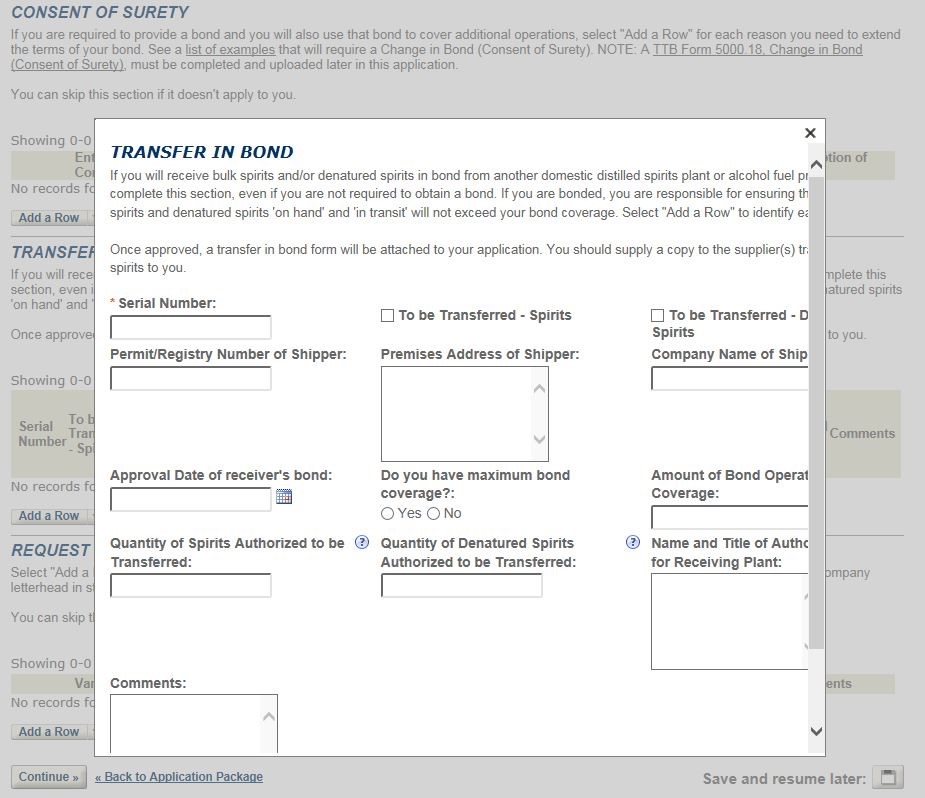Close the Transfer in Bond dialog
The height and width of the screenshot is (798, 925).
point(810,133)
